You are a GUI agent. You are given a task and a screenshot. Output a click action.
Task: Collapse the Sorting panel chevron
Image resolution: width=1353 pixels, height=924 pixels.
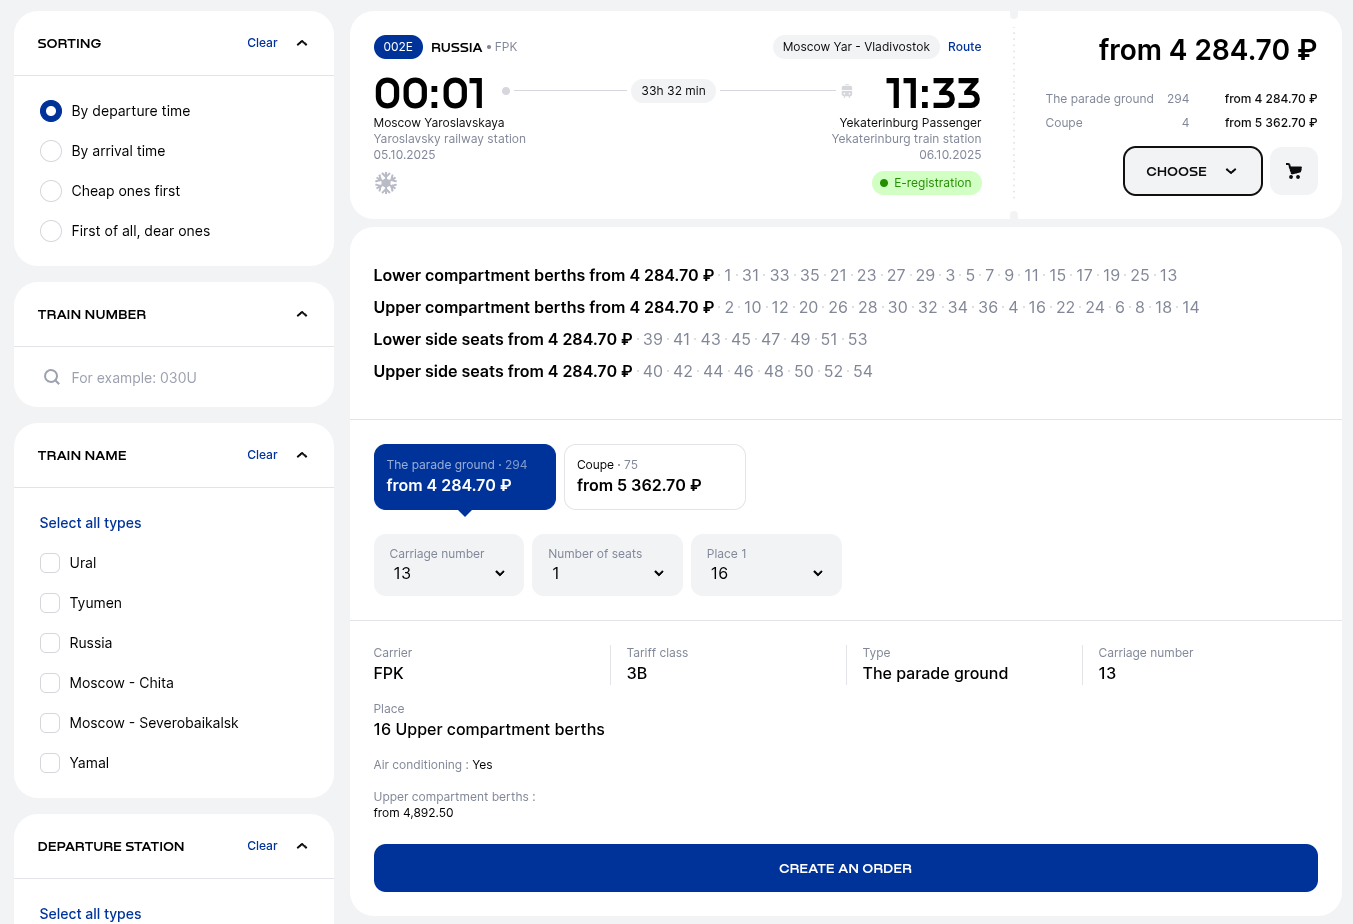click(302, 43)
